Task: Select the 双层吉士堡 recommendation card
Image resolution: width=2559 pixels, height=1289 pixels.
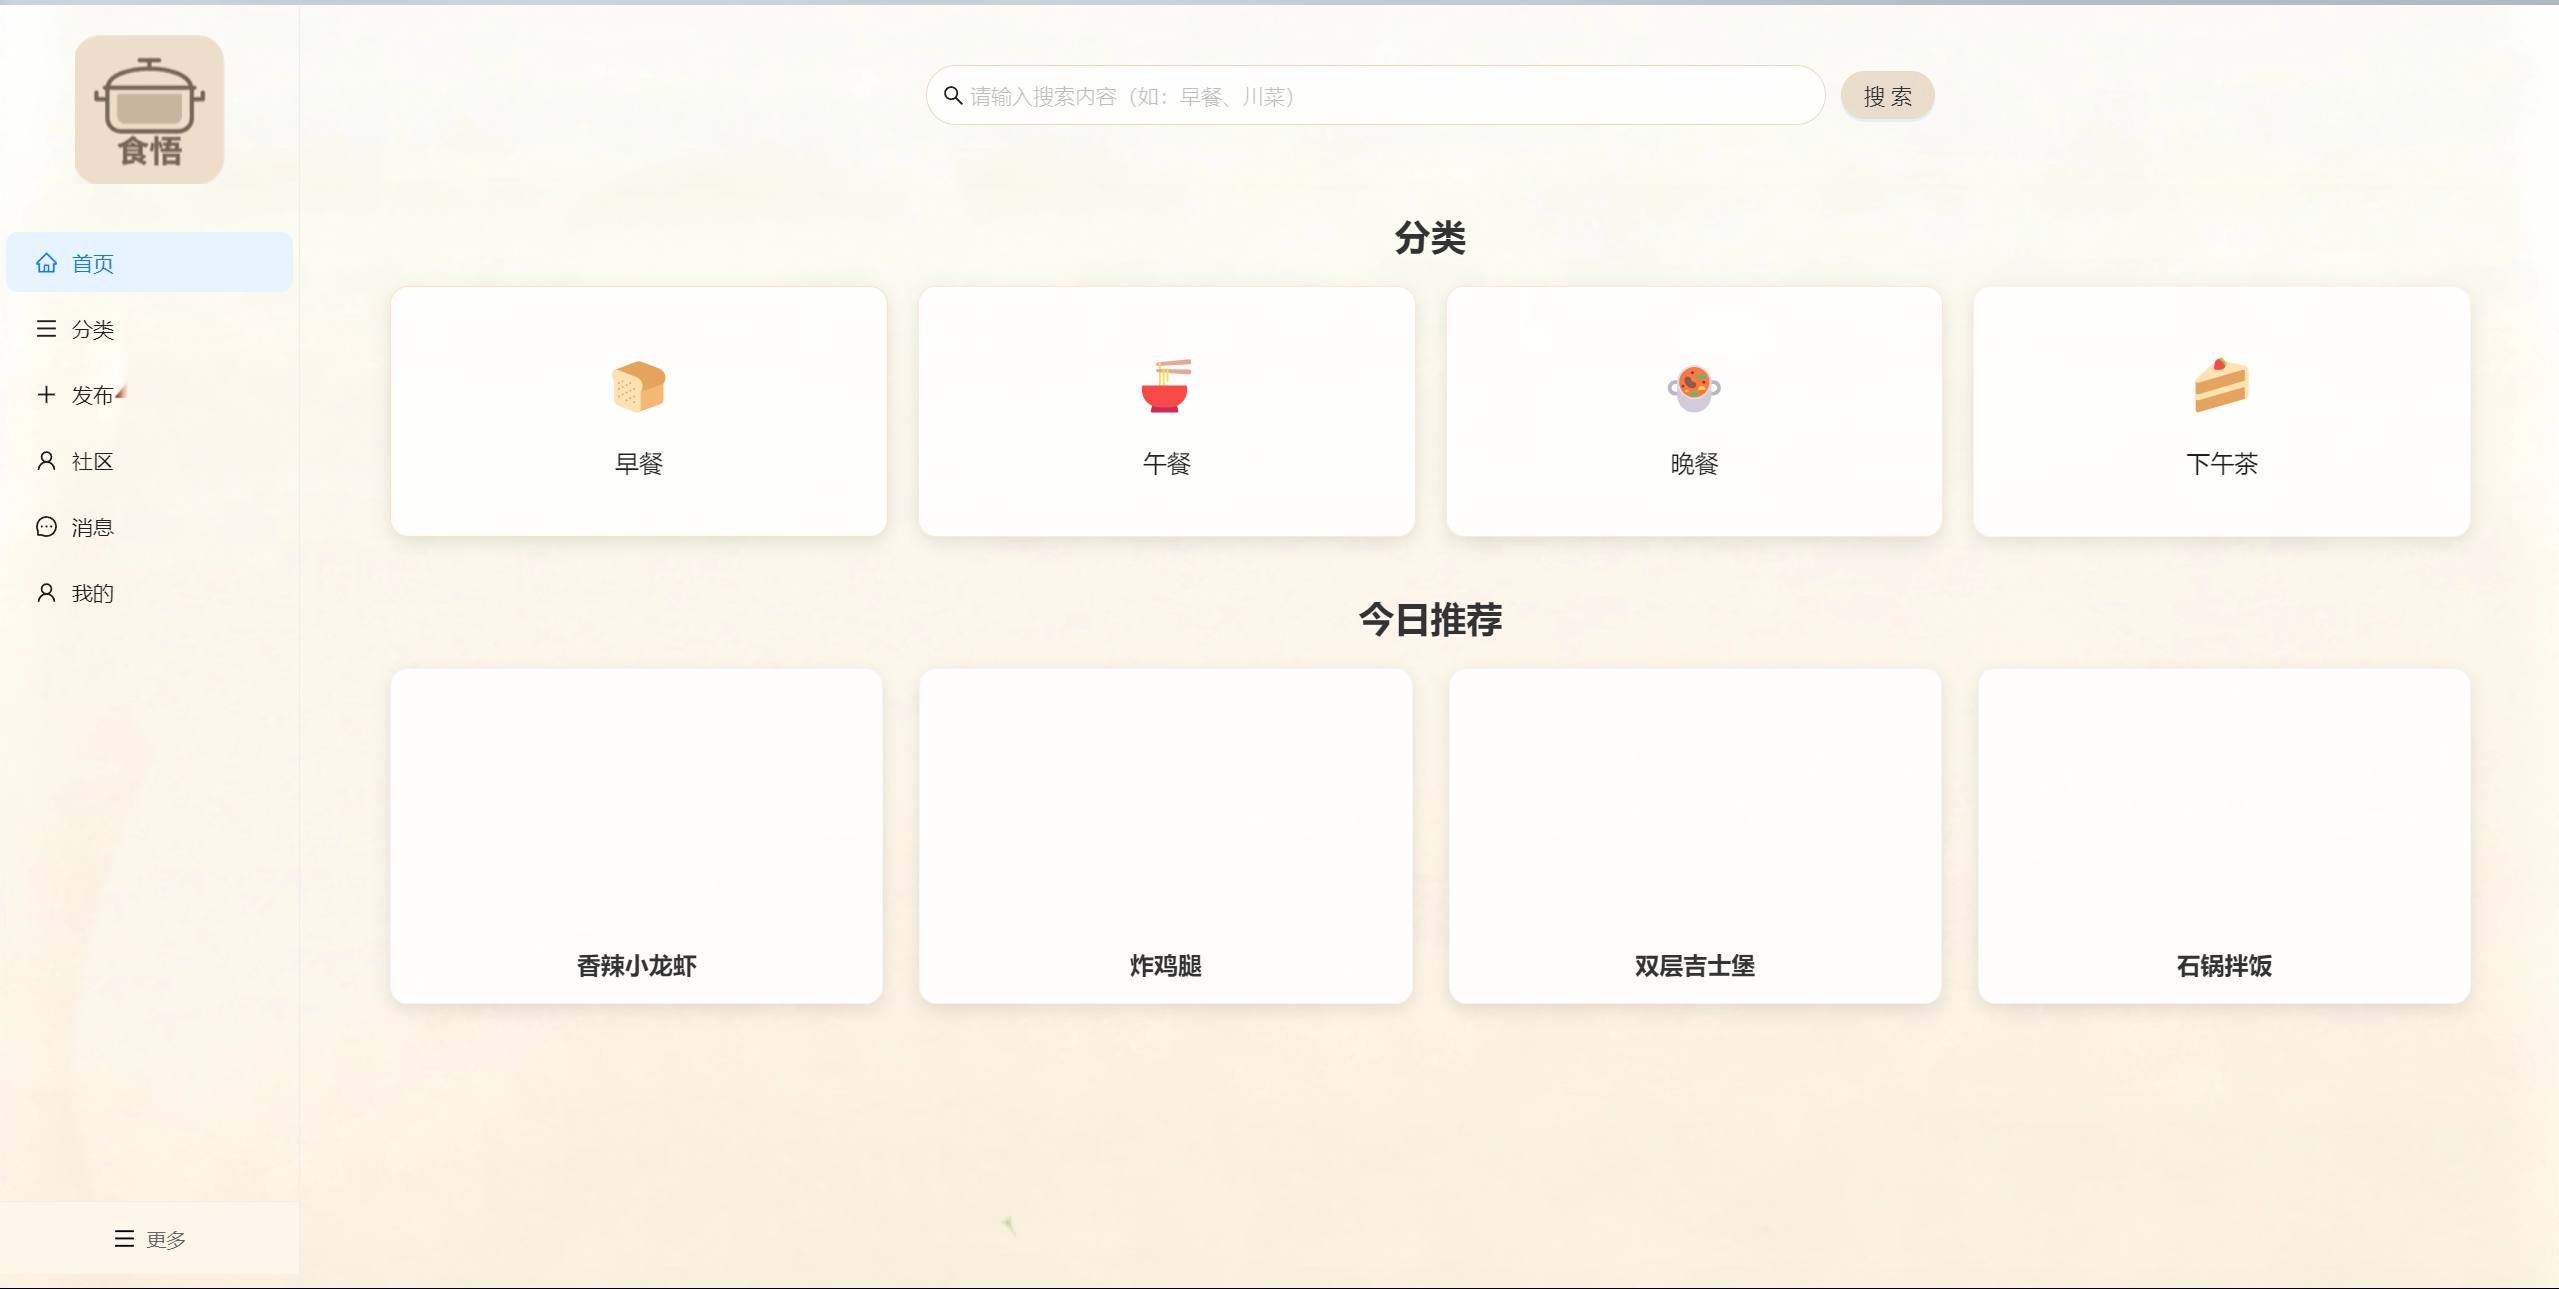Action: pos(1694,836)
